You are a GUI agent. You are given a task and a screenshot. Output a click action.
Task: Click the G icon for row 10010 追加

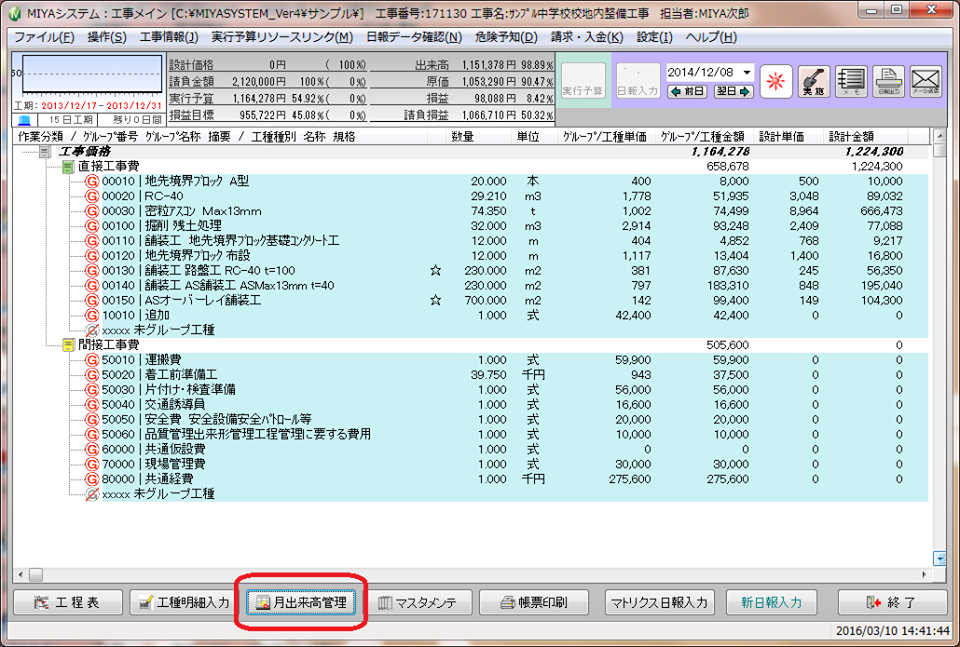point(92,315)
